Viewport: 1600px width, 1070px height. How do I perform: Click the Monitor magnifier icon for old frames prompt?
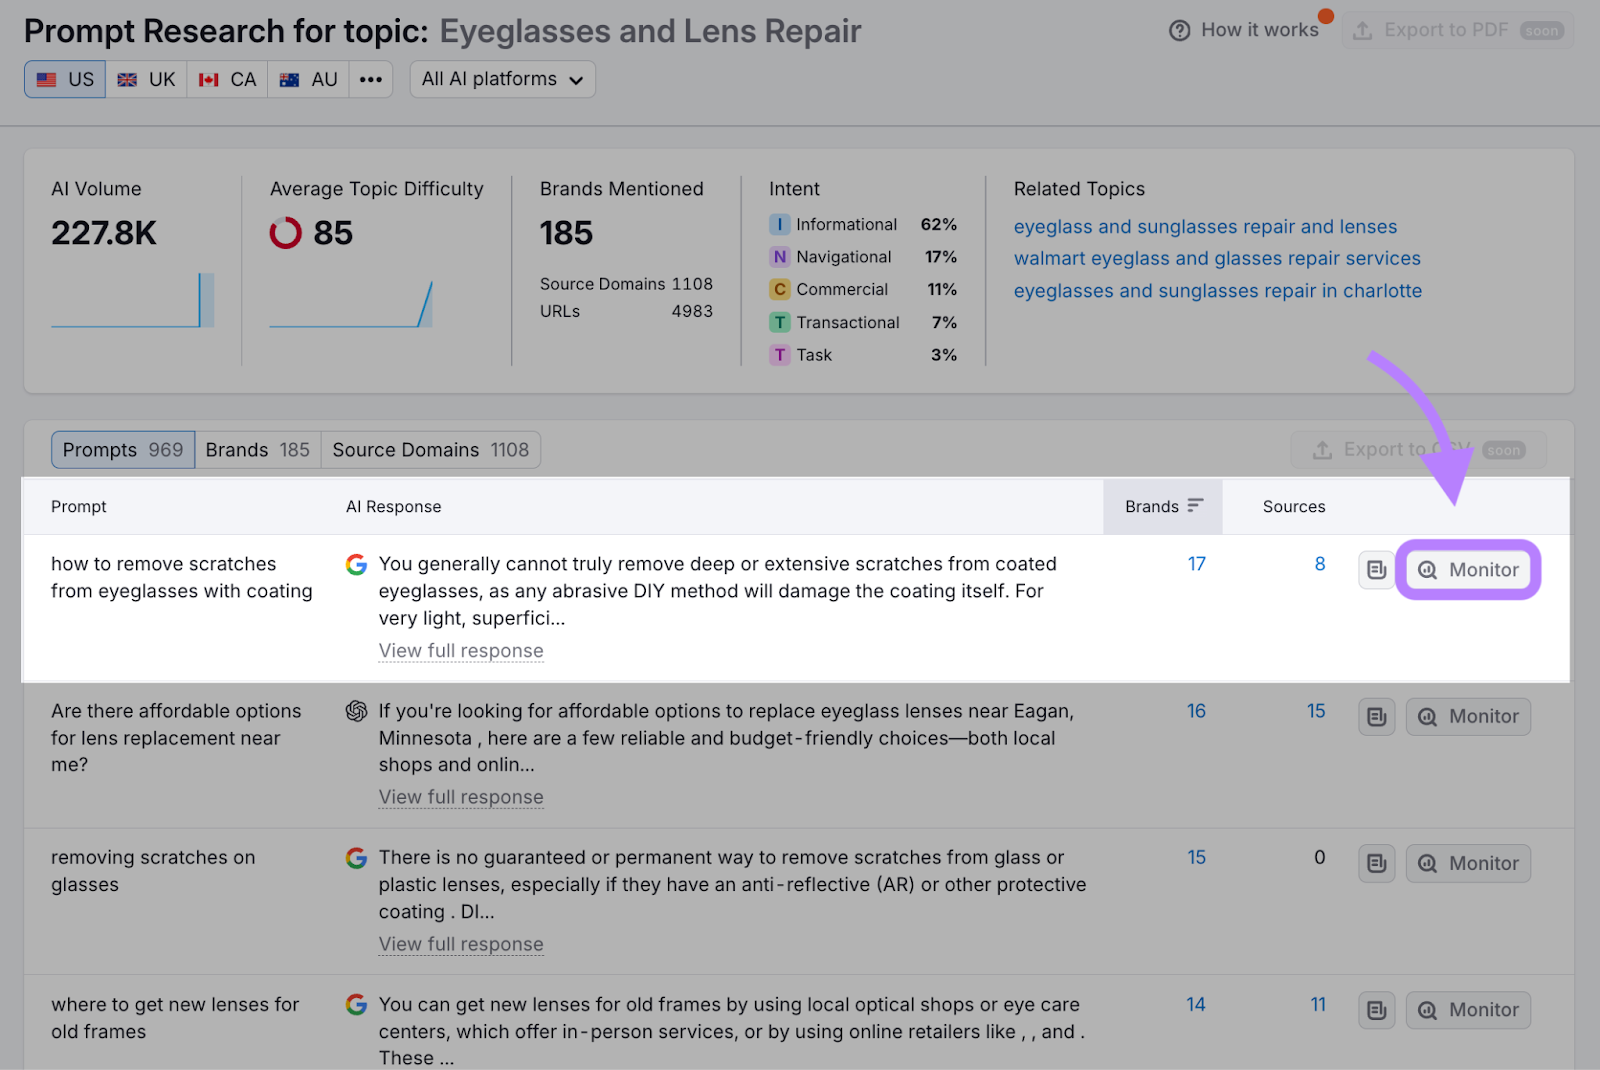[x=1427, y=1010]
